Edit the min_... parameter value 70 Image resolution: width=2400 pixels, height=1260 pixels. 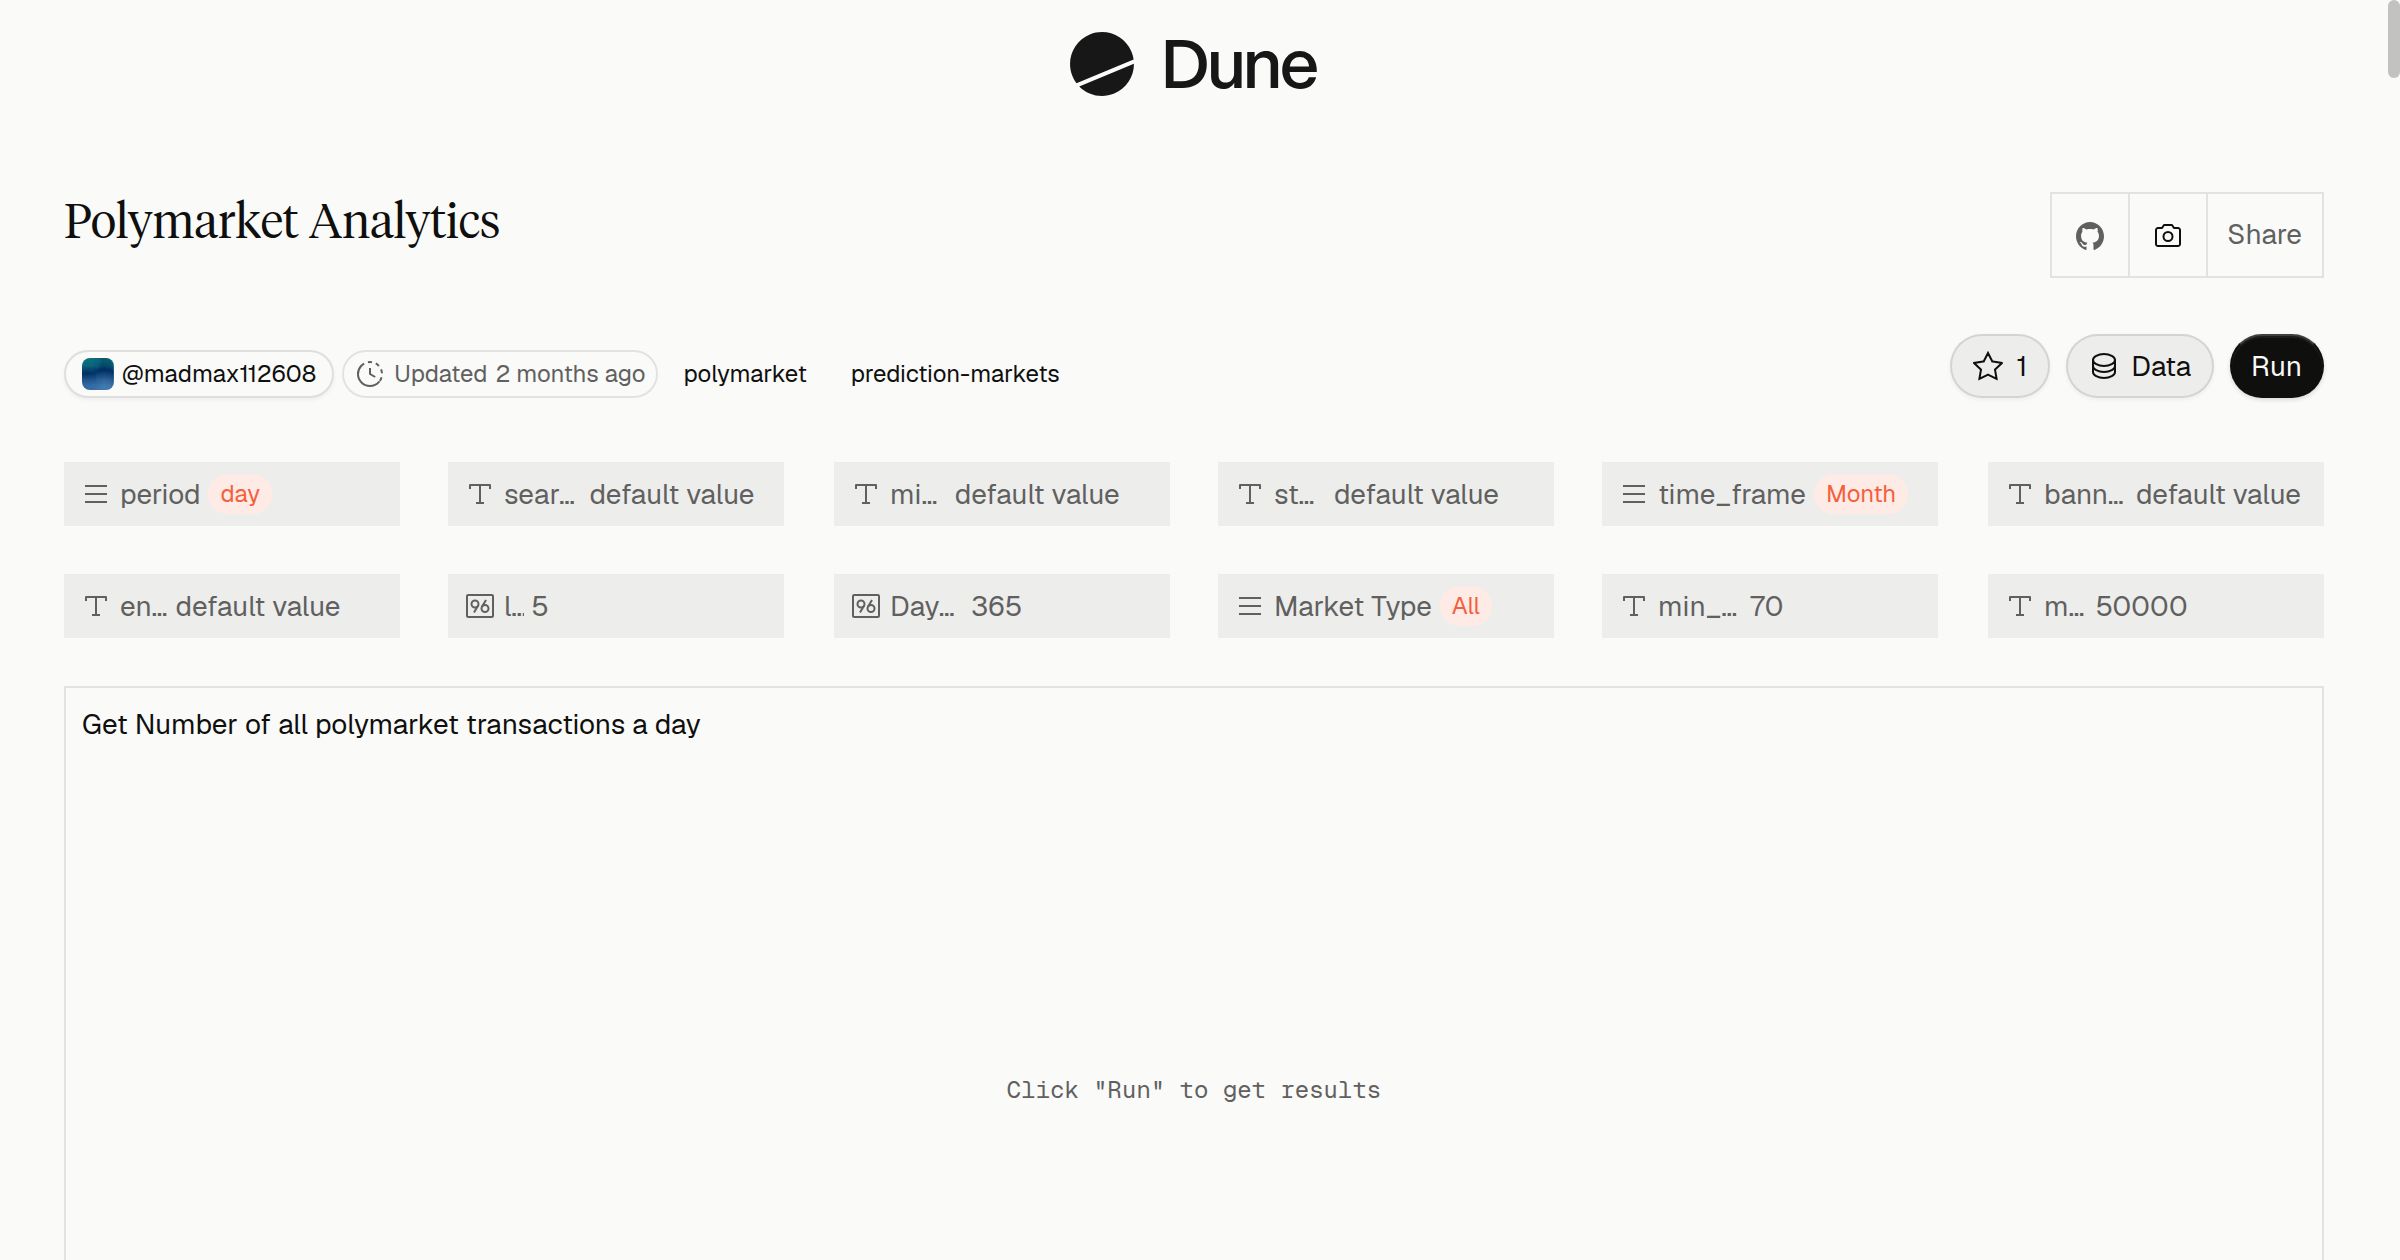click(1770, 606)
